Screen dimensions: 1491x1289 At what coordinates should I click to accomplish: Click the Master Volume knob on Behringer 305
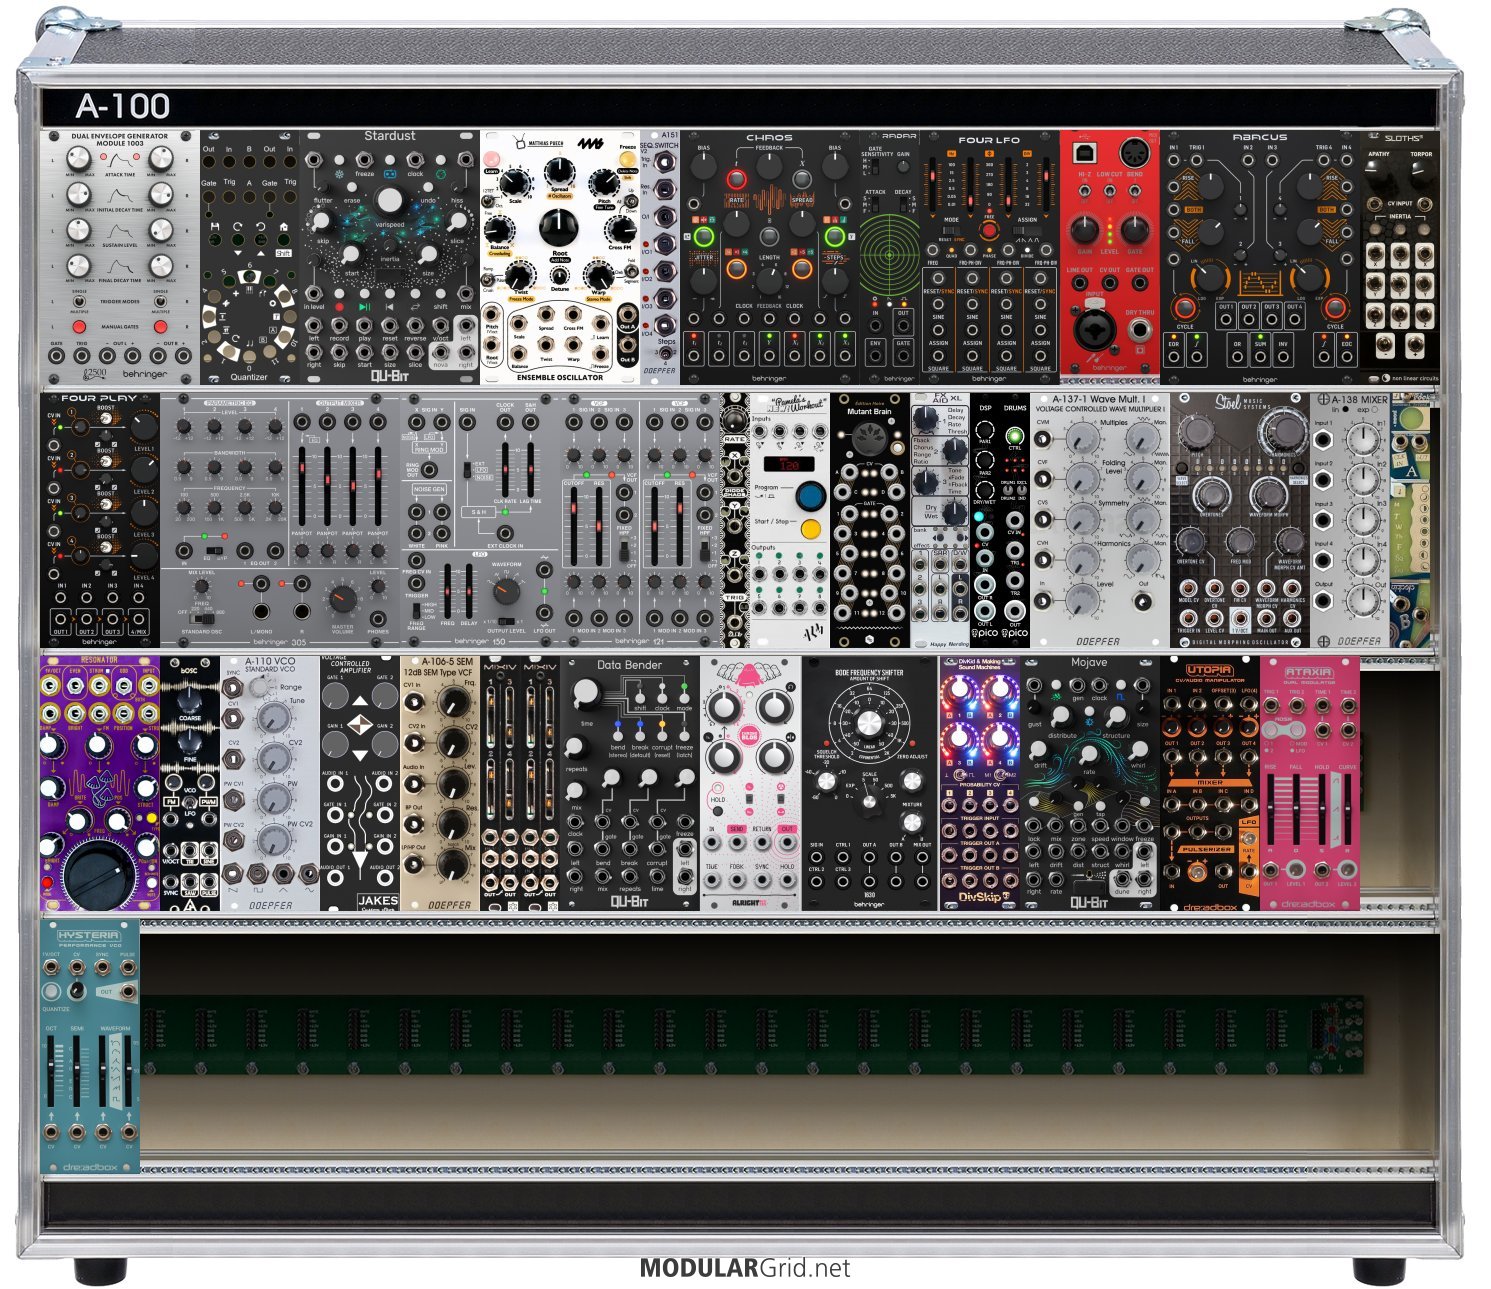[342, 600]
